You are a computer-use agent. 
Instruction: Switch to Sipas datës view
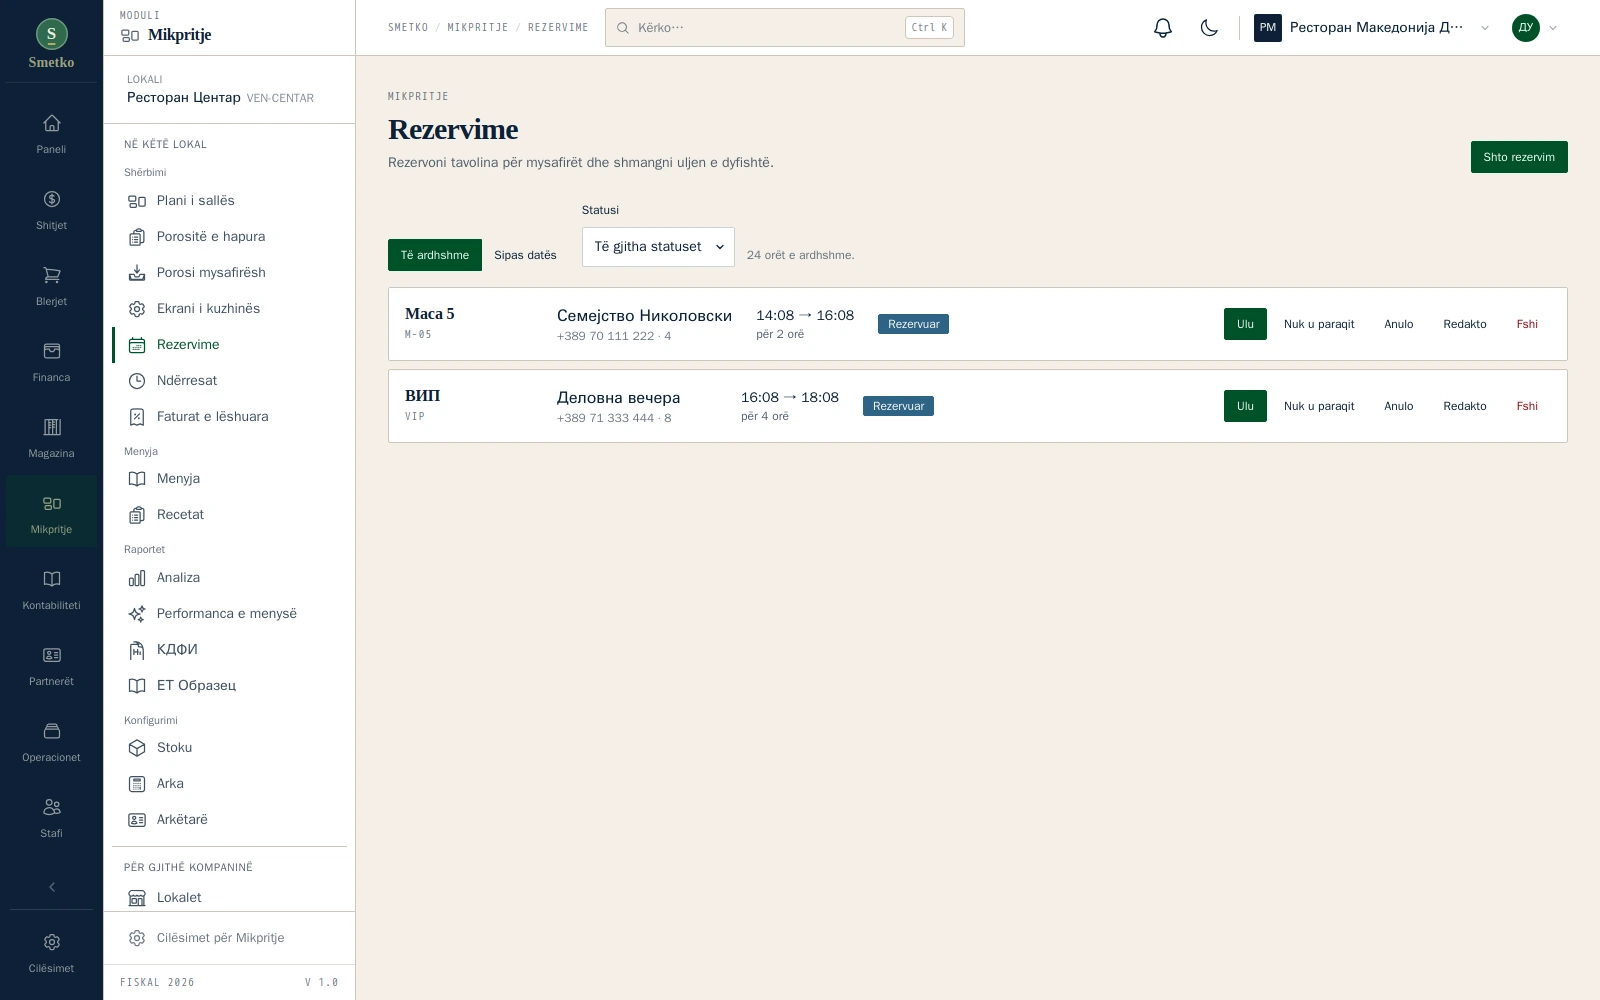point(525,255)
